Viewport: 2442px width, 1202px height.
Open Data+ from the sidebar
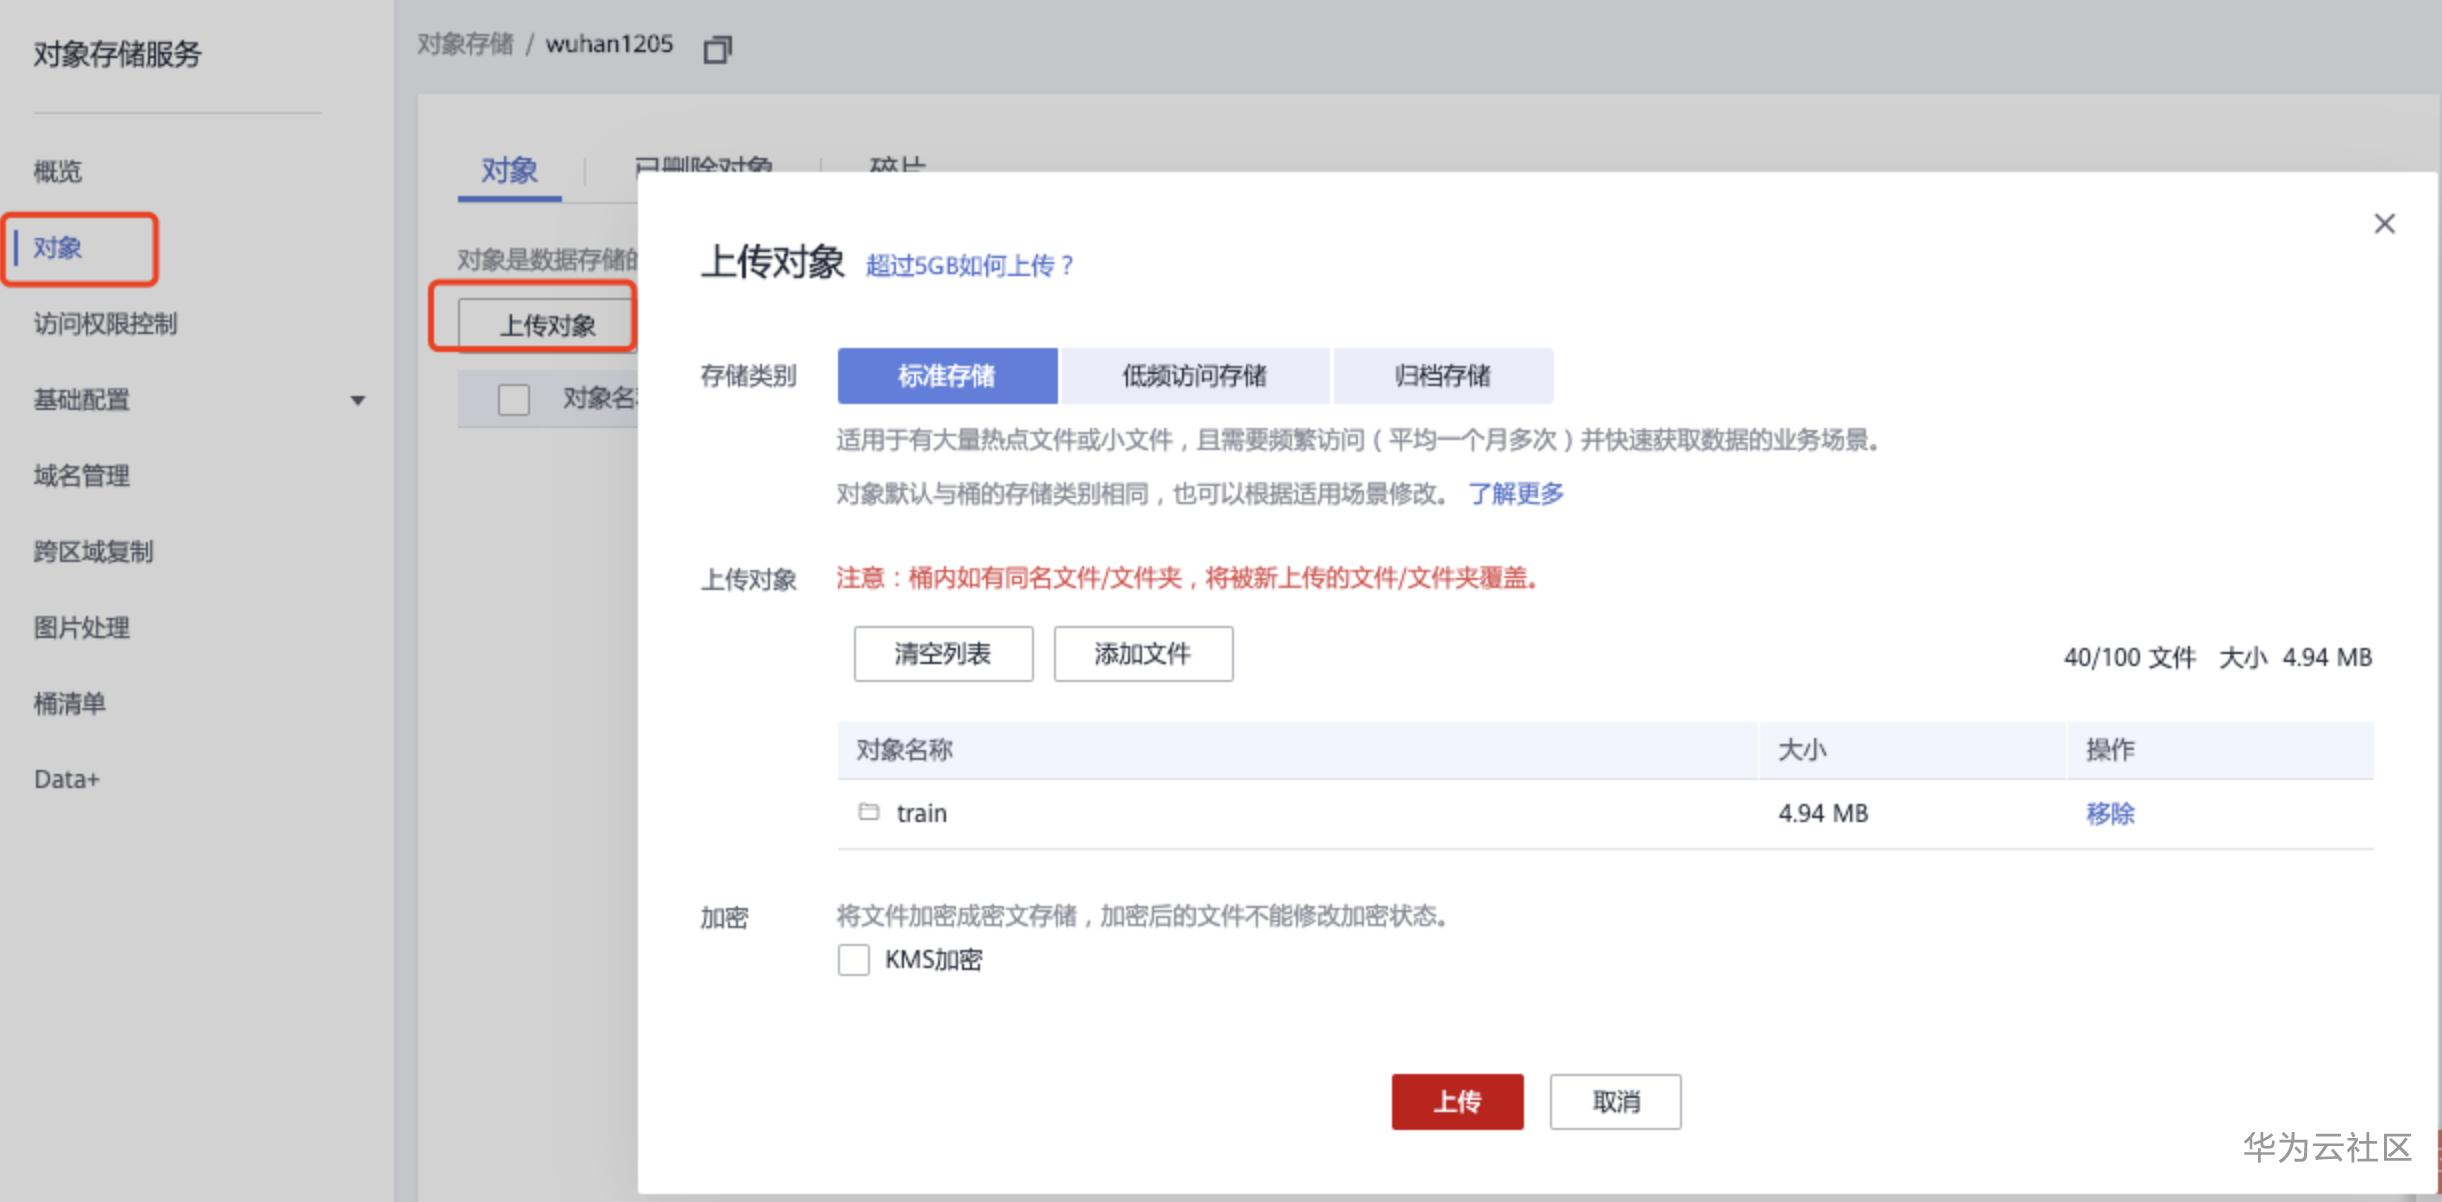pos(66,777)
